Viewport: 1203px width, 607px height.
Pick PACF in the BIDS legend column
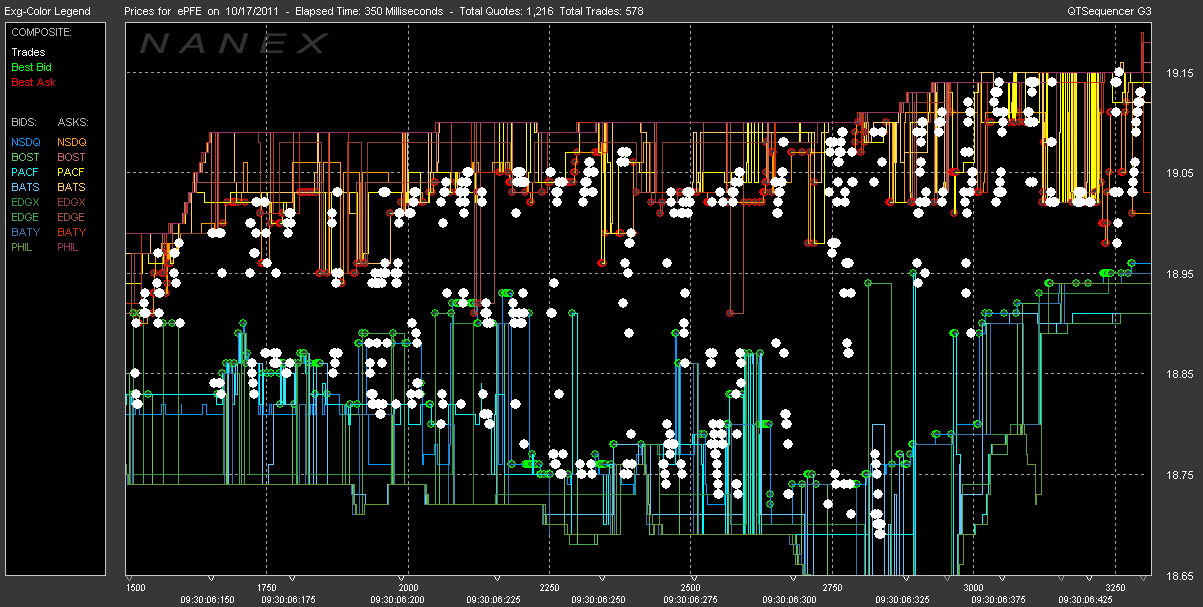[25, 172]
